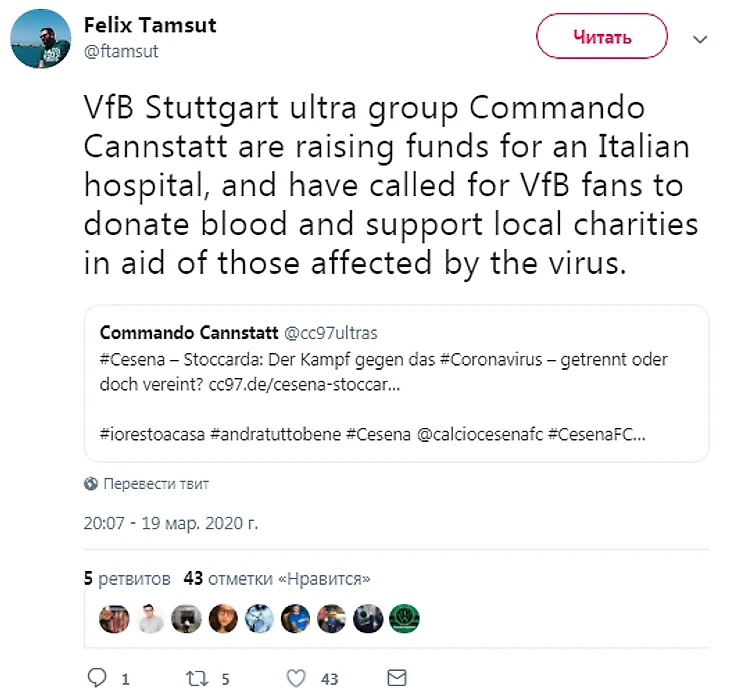Image resolution: width=730 pixels, height=699 pixels.
Task: Click the globe icon beside Перевести твит
Action: (x=91, y=484)
